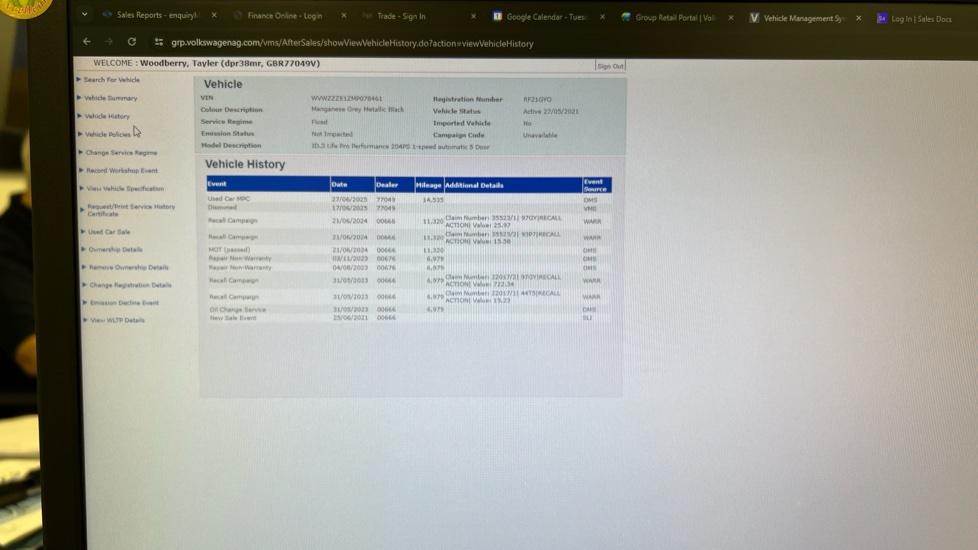978x550 pixels.
Task: Open Vehicle Summary menu link
Action: click(110, 98)
